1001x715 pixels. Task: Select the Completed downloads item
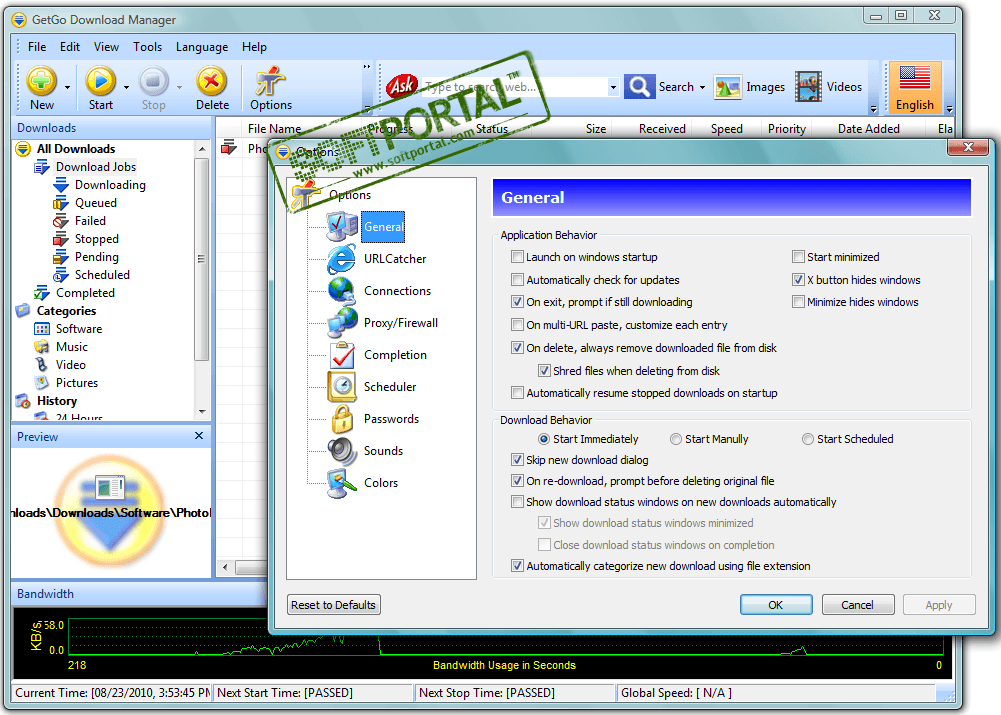85,292
